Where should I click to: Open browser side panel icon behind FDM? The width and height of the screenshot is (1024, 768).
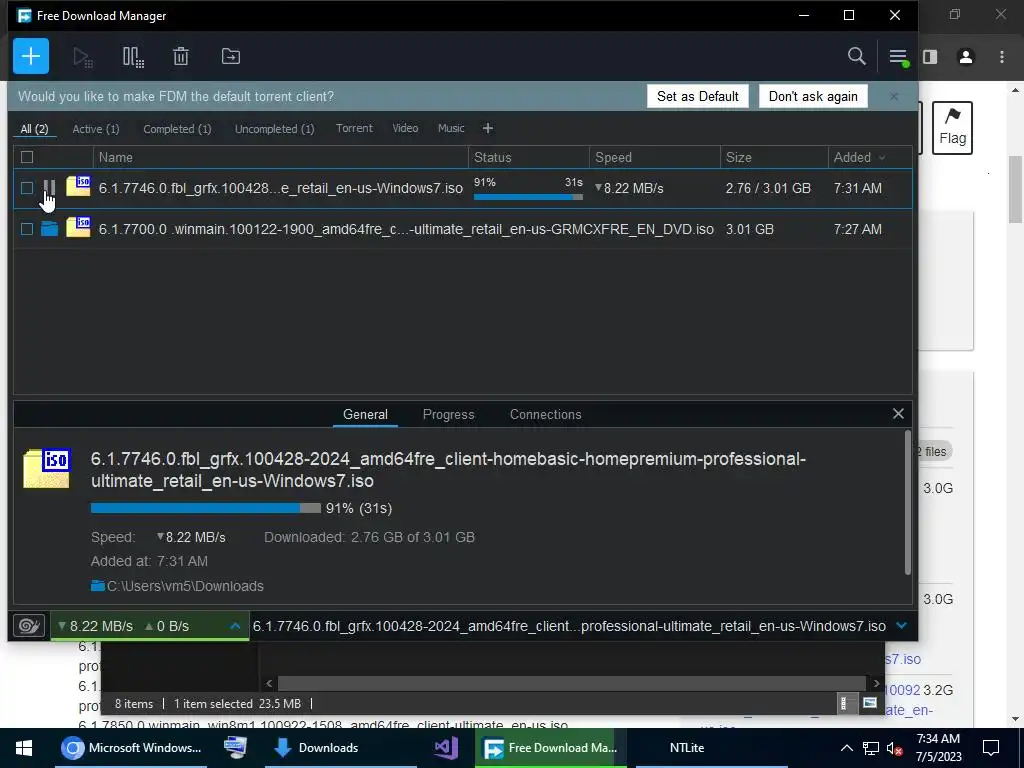[930, 57]
